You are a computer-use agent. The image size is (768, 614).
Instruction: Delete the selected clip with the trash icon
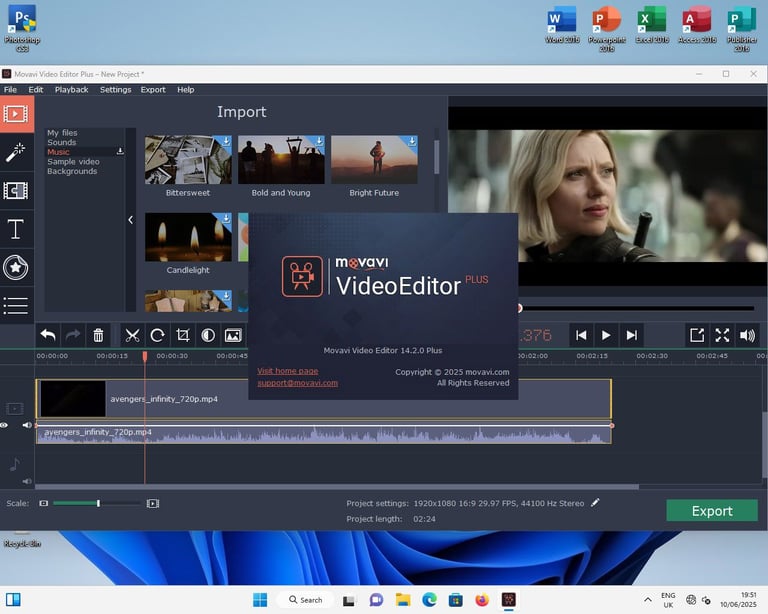click(x=98, y=335)
